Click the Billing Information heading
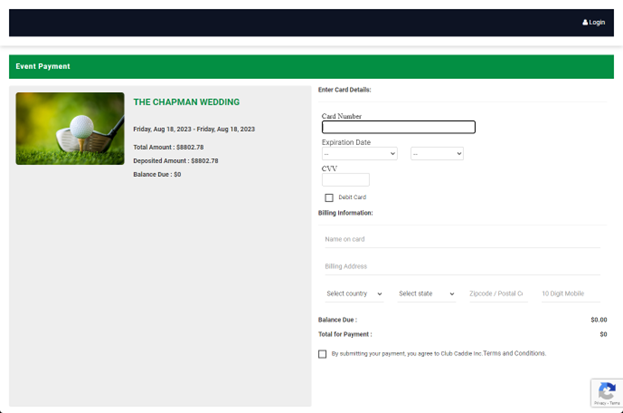Viewport: 623px width, 413px height. pos(345,213)
